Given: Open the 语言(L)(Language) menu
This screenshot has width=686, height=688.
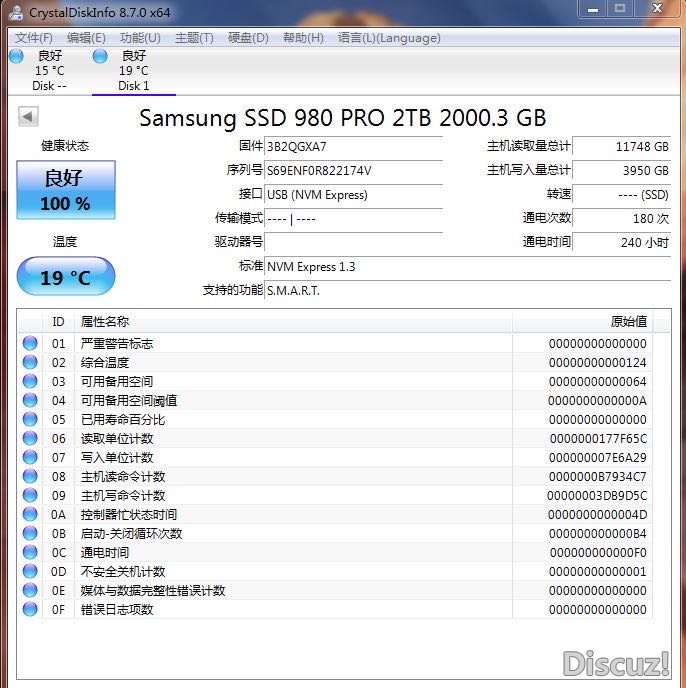Looking at the screenshot, I should click(389, 38).
